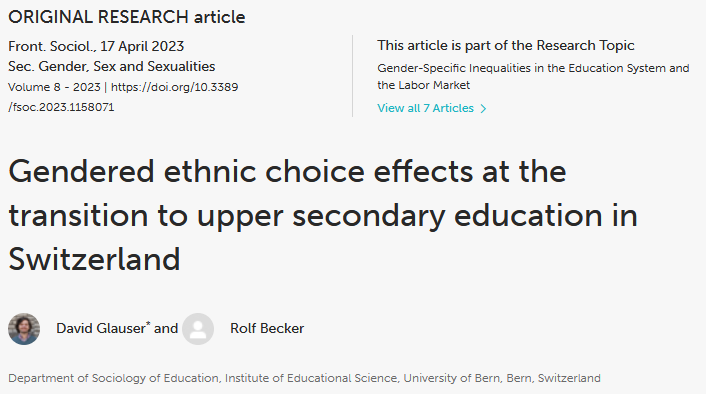Click the ORIGINAL RESEARCH article label
This screenshot has width=706, height=394.
coord(127,17)
